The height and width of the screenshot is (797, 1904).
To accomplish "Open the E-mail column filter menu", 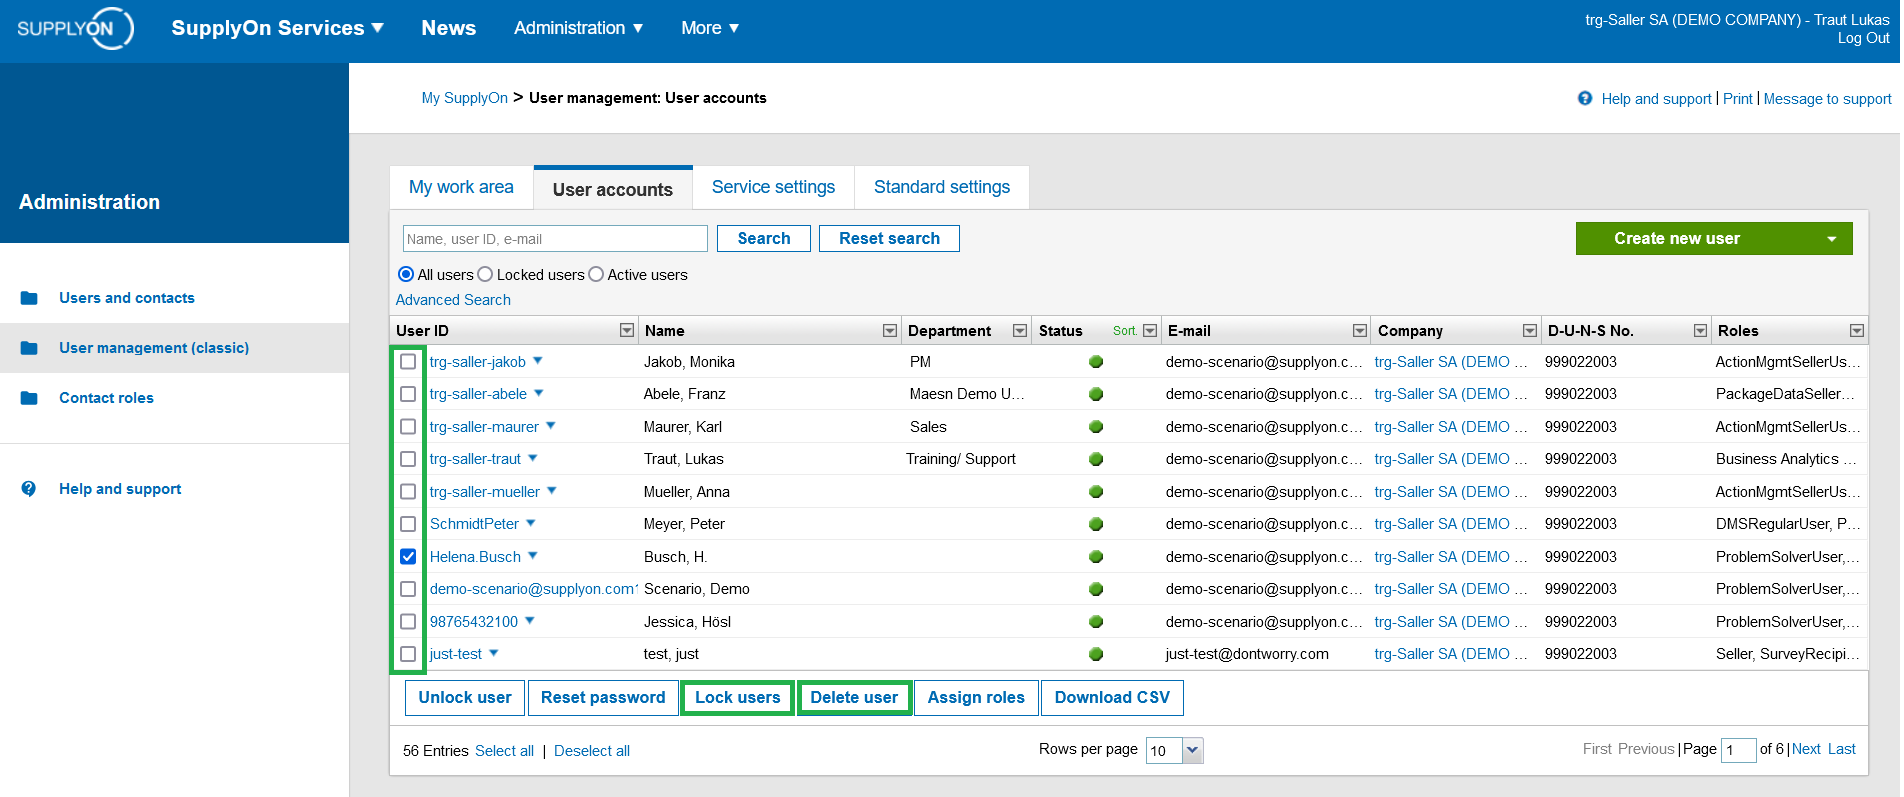I will [x=1360, y=331].
